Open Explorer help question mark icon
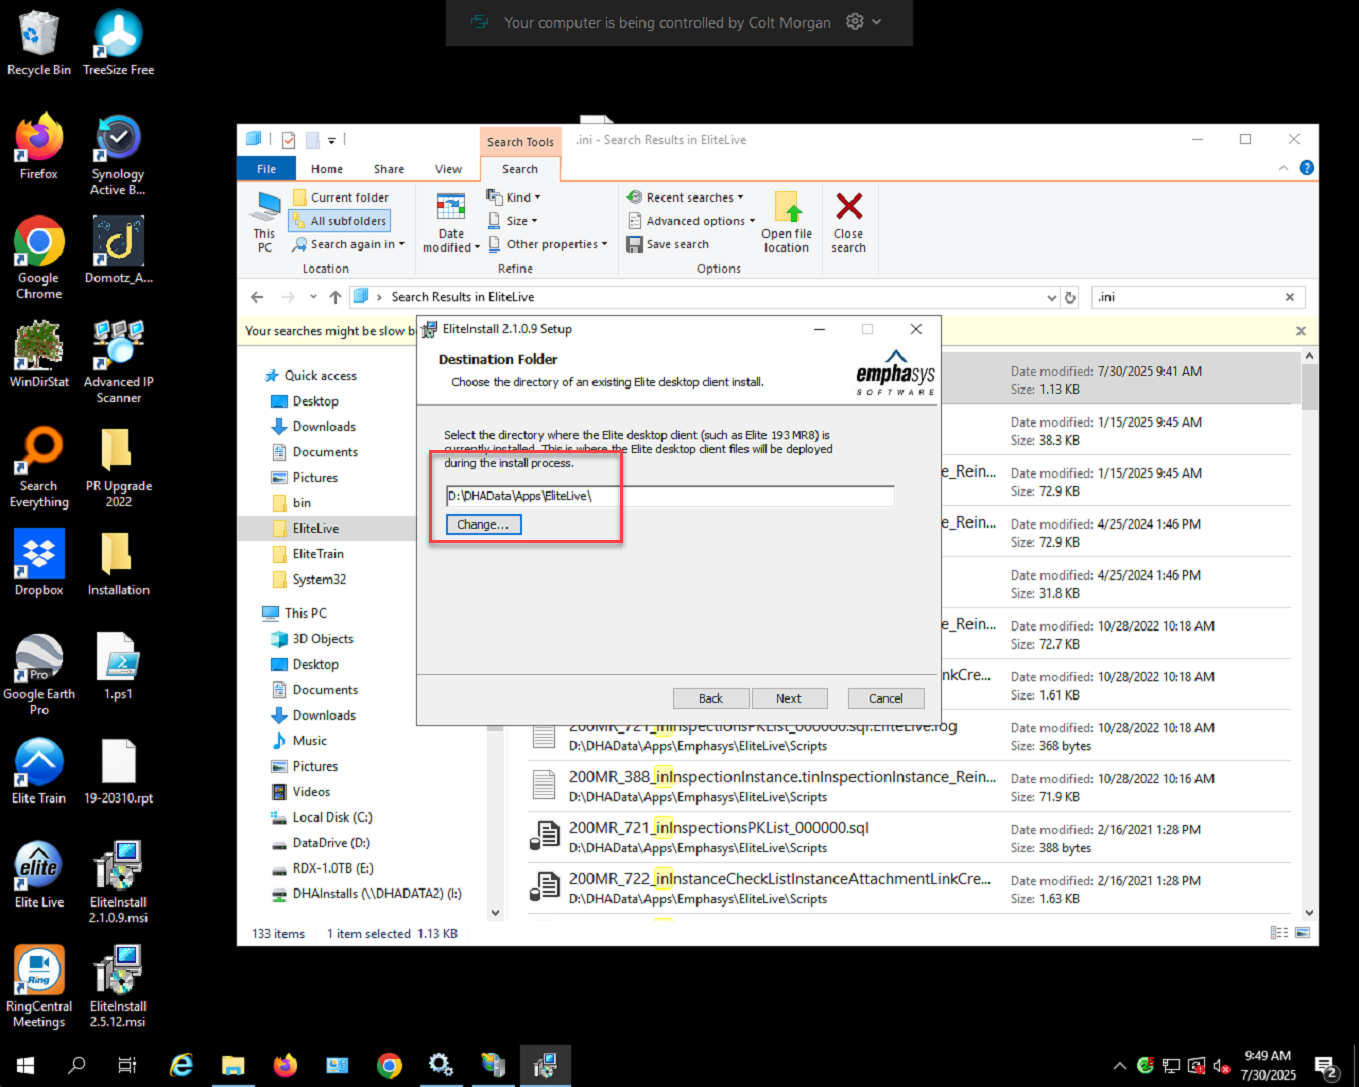The height and width of the screenshot is (1087, 1359). point(1306,168)
